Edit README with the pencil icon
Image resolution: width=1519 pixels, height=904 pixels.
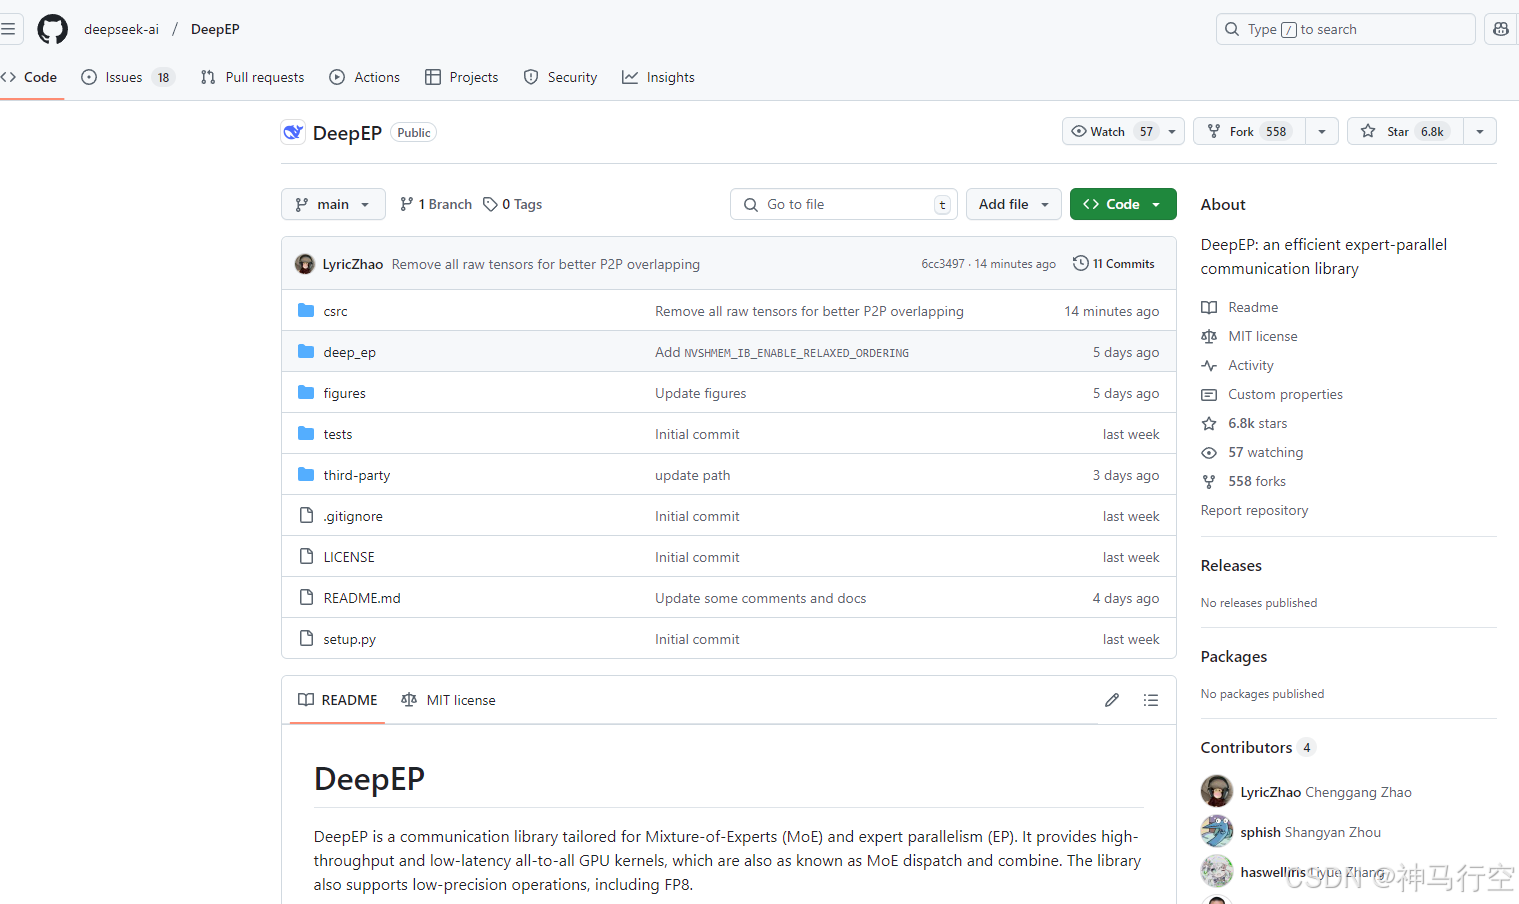tap(1112, 700)
